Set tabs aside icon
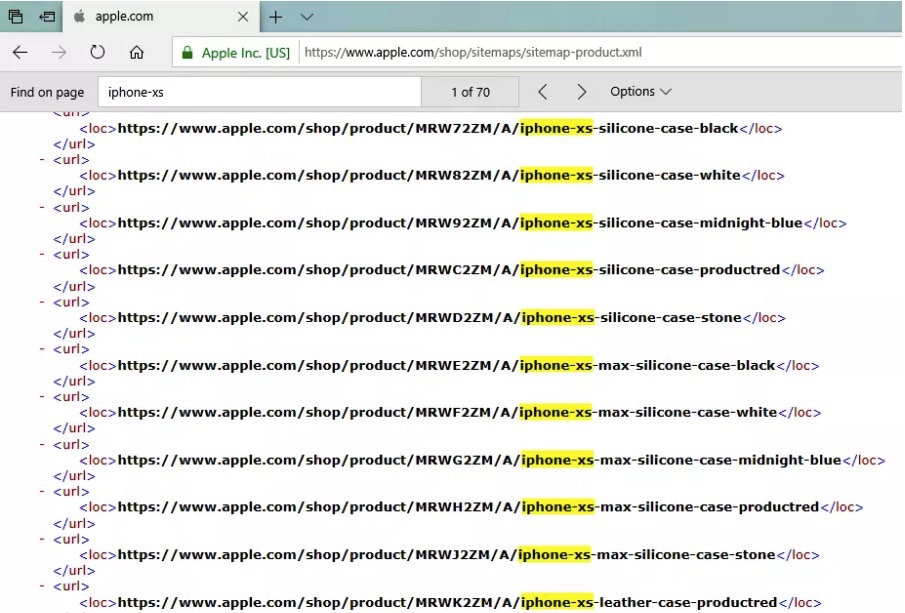Image resolution: width=905 pixels, height=613 pixels. 47,17
